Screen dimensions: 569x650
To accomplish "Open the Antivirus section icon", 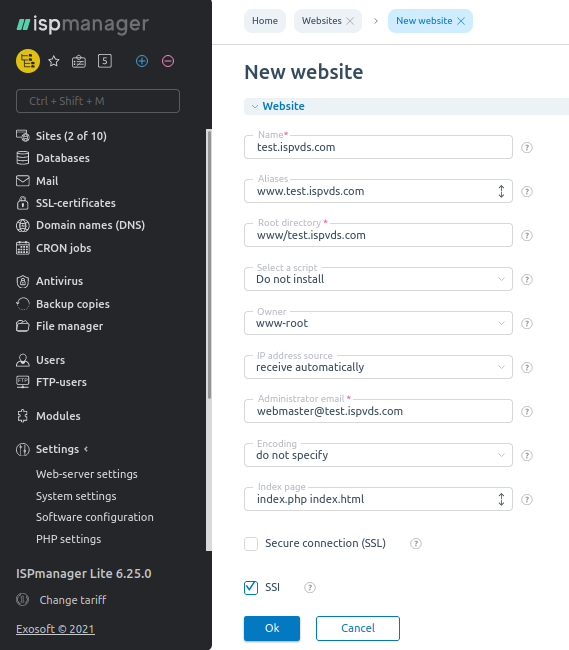I will pos(23,281).
